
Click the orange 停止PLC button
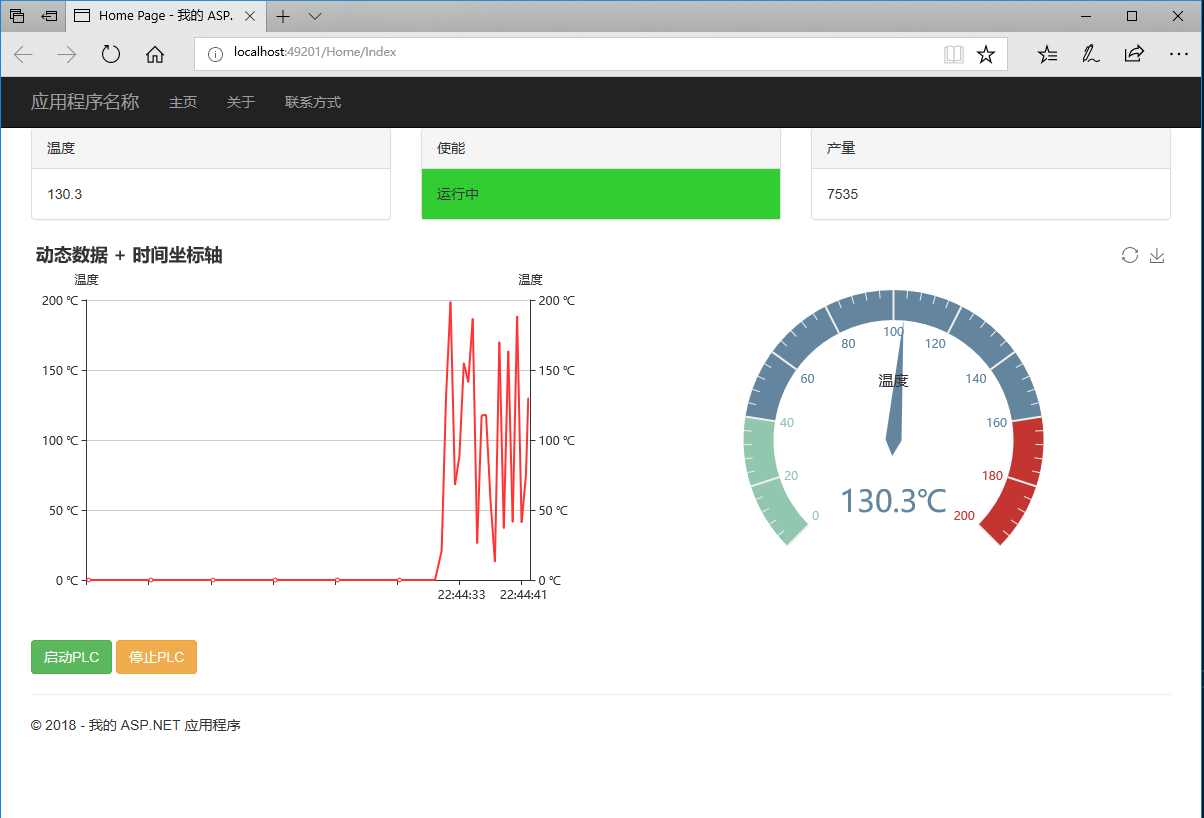(157, 657)
